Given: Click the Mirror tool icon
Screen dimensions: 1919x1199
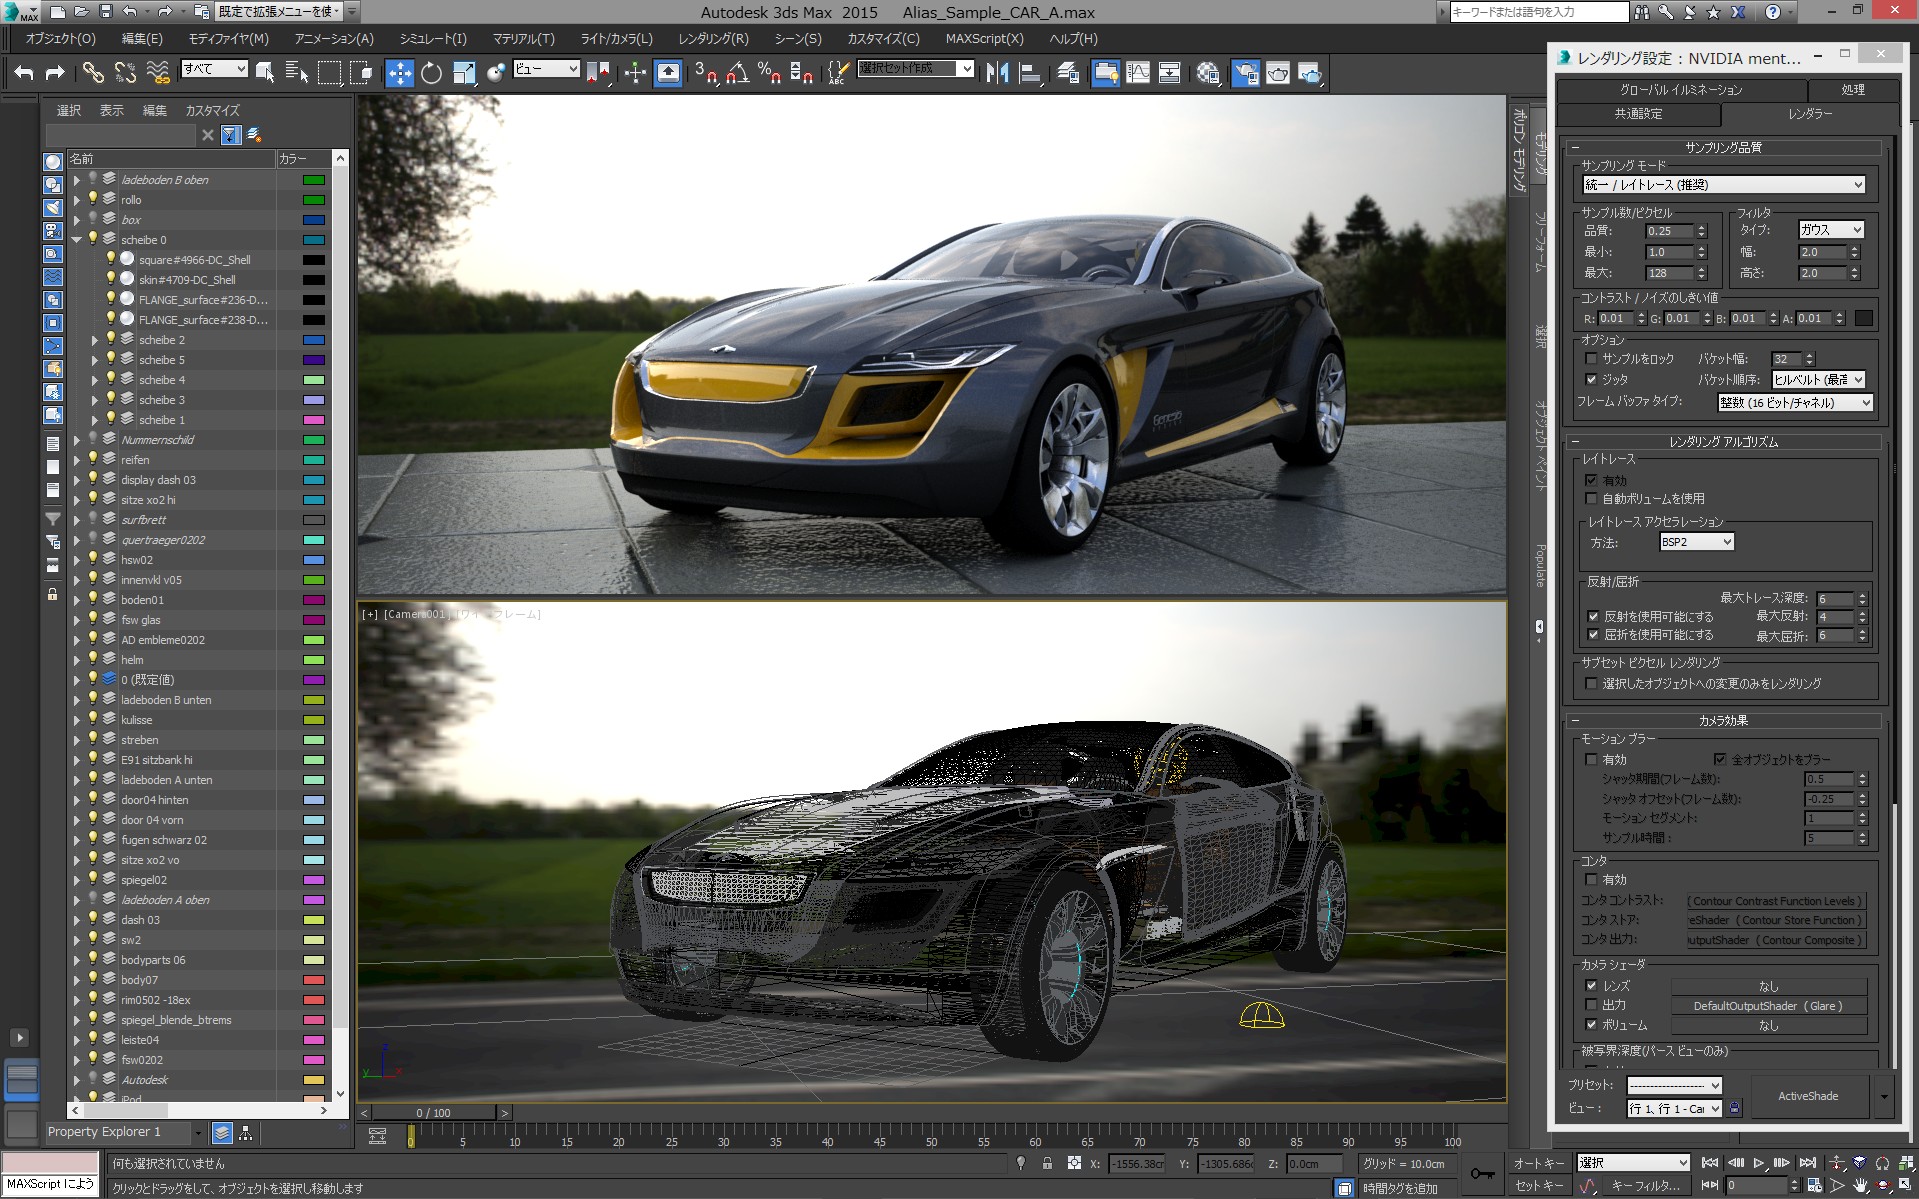Looking at the screenshot, I should click(x=997, y=73).
